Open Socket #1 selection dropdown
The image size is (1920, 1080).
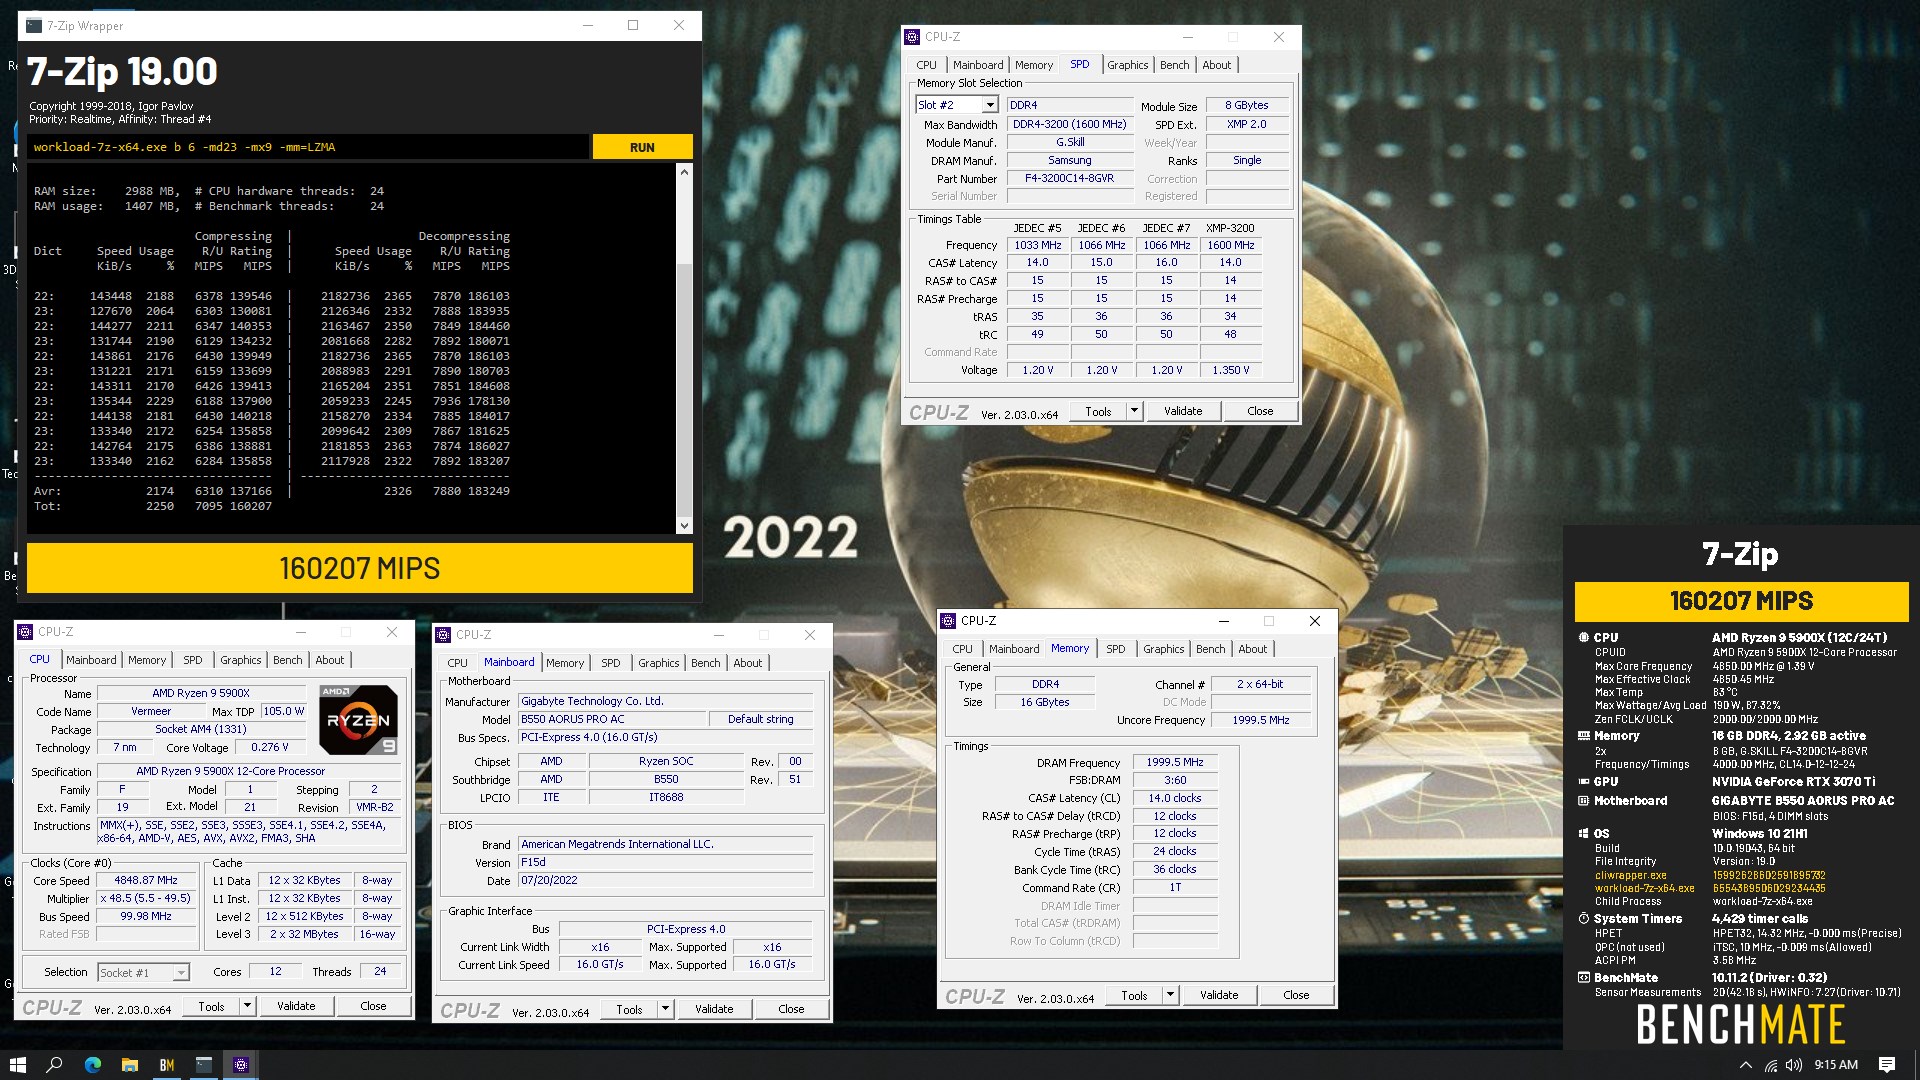181,972
